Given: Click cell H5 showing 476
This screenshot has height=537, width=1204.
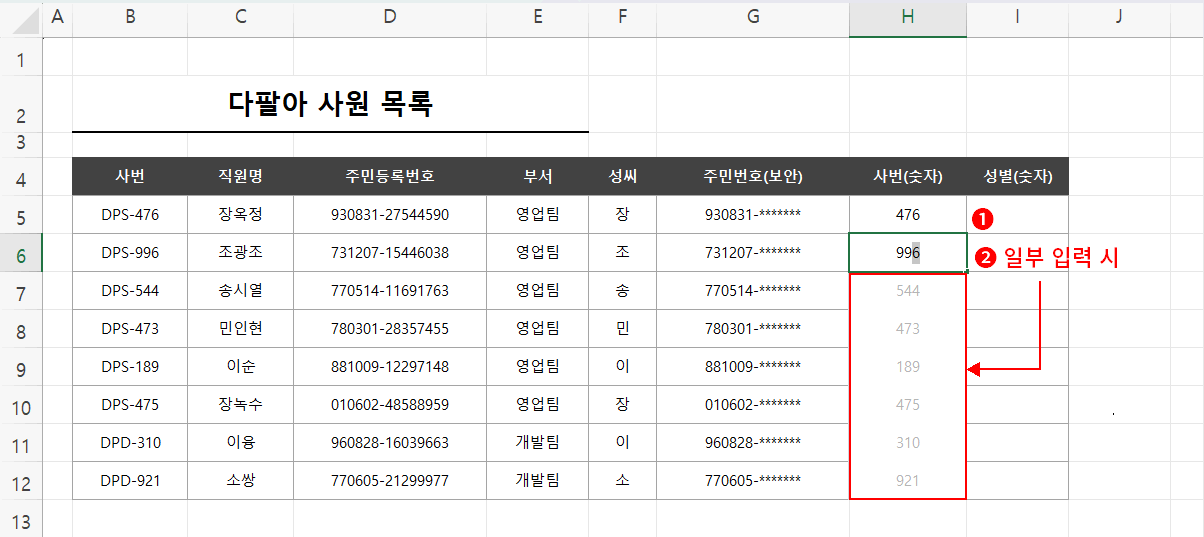Looking at the screenshot, I should [908, 215].
